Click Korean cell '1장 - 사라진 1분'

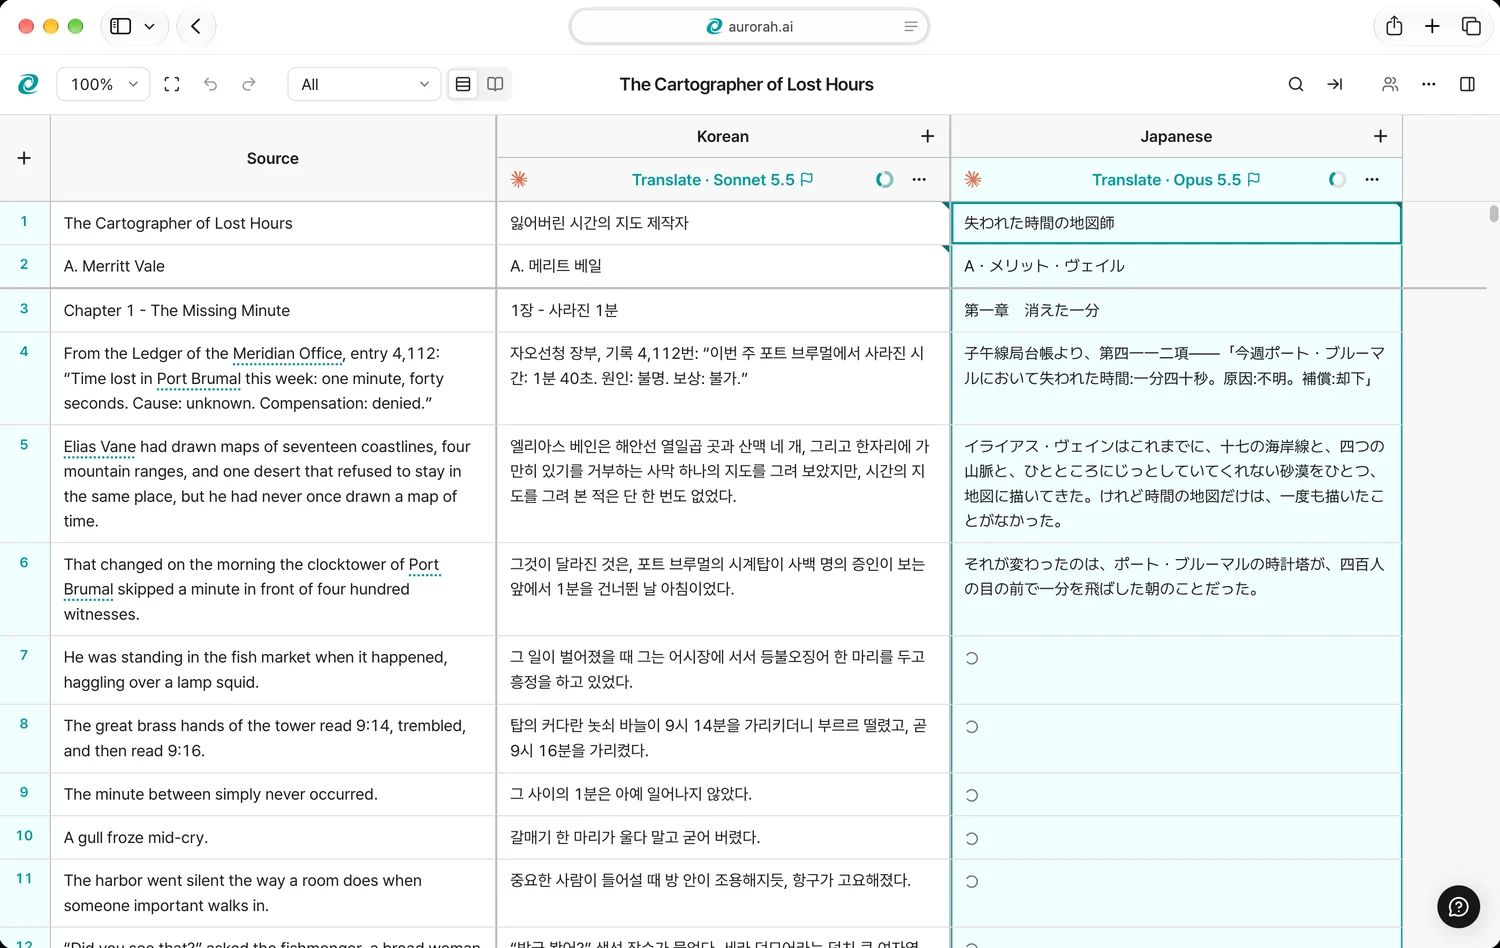723,311
